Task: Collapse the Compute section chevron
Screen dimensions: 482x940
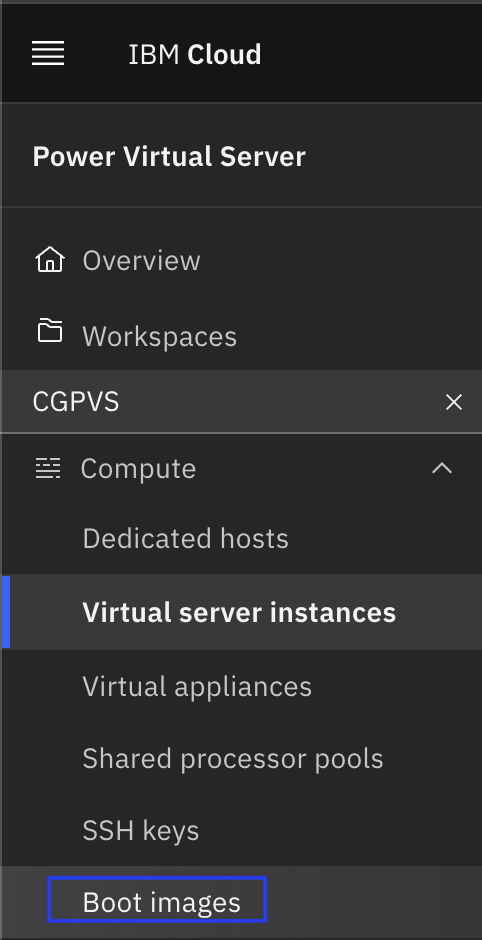Action: (442, 468)
